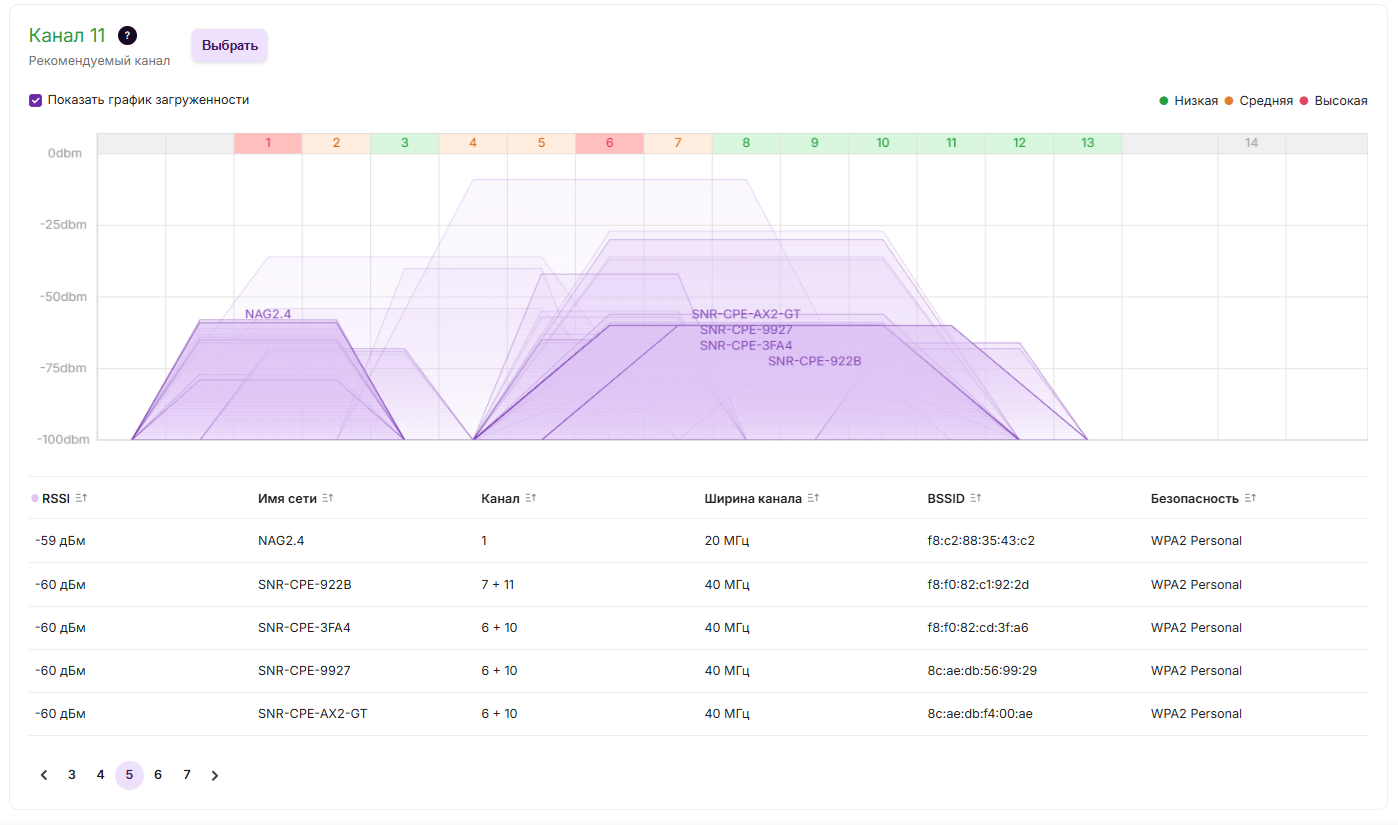Sort table by RSSI column icon
This screenshot has height=825, width=1398.
pos(81,498)
